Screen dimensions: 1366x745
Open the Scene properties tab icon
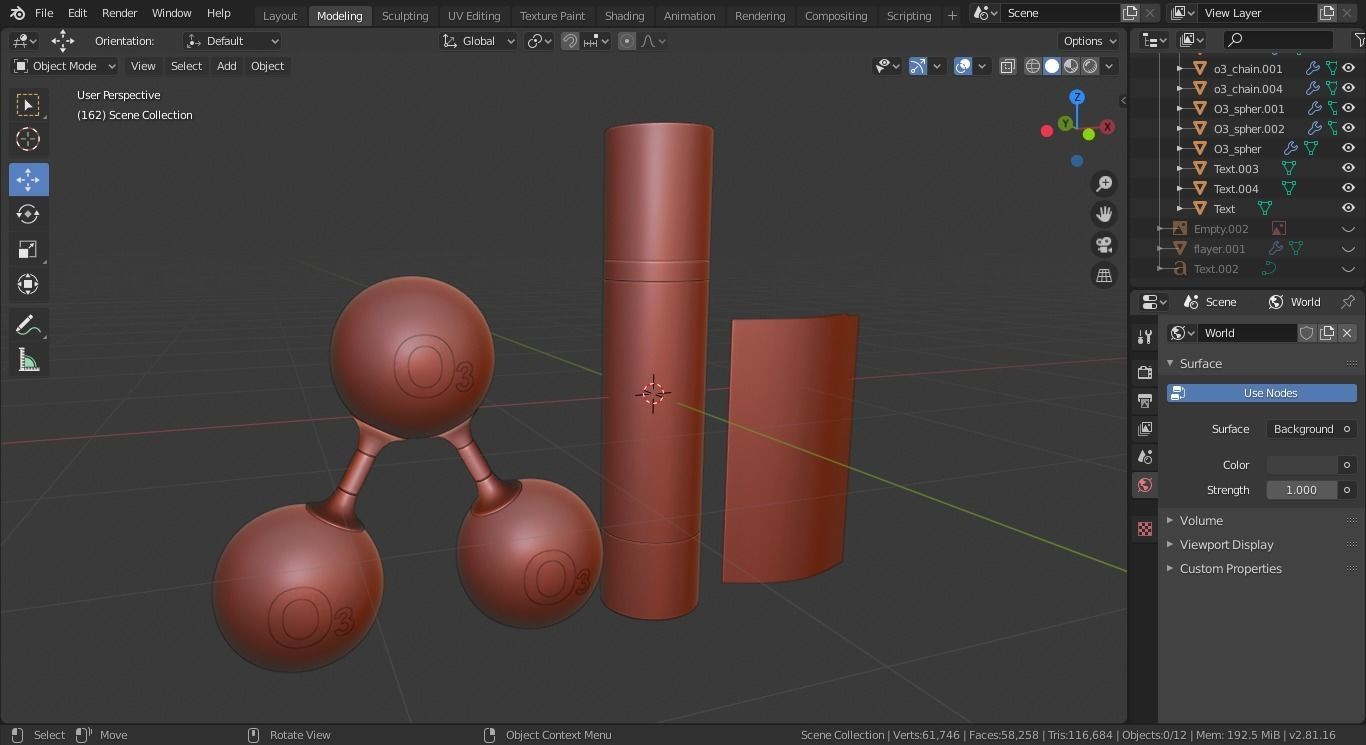1145,456
